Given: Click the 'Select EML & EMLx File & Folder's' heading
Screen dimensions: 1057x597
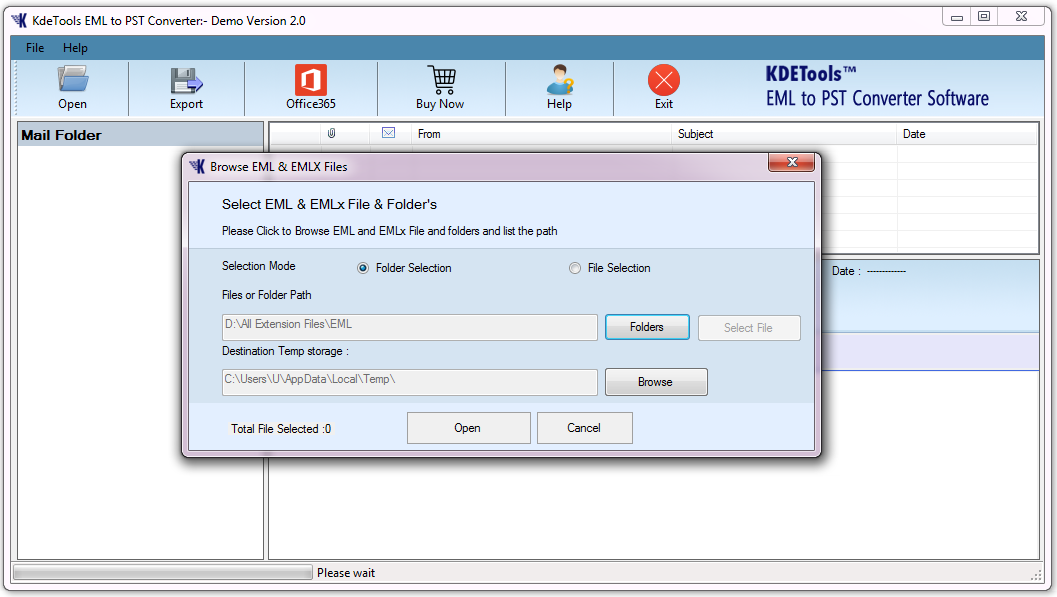Looking at the screenshot, I should pos(330,204).
